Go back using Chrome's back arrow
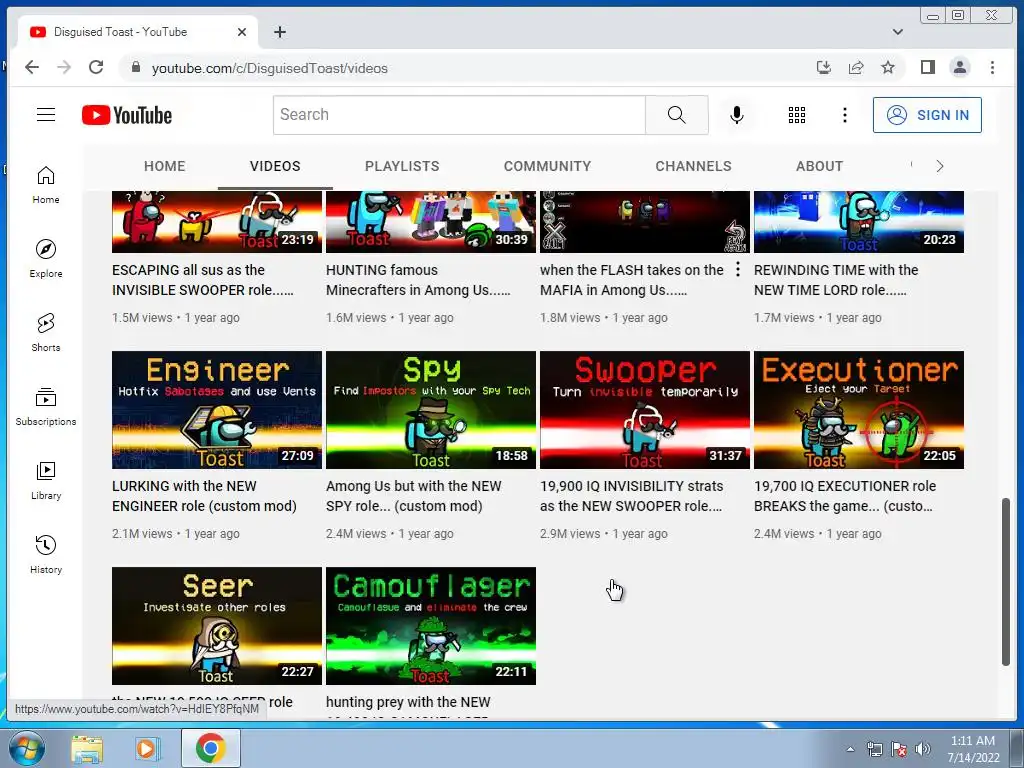The image size is (1024, 768). click(x=32, y=67)
